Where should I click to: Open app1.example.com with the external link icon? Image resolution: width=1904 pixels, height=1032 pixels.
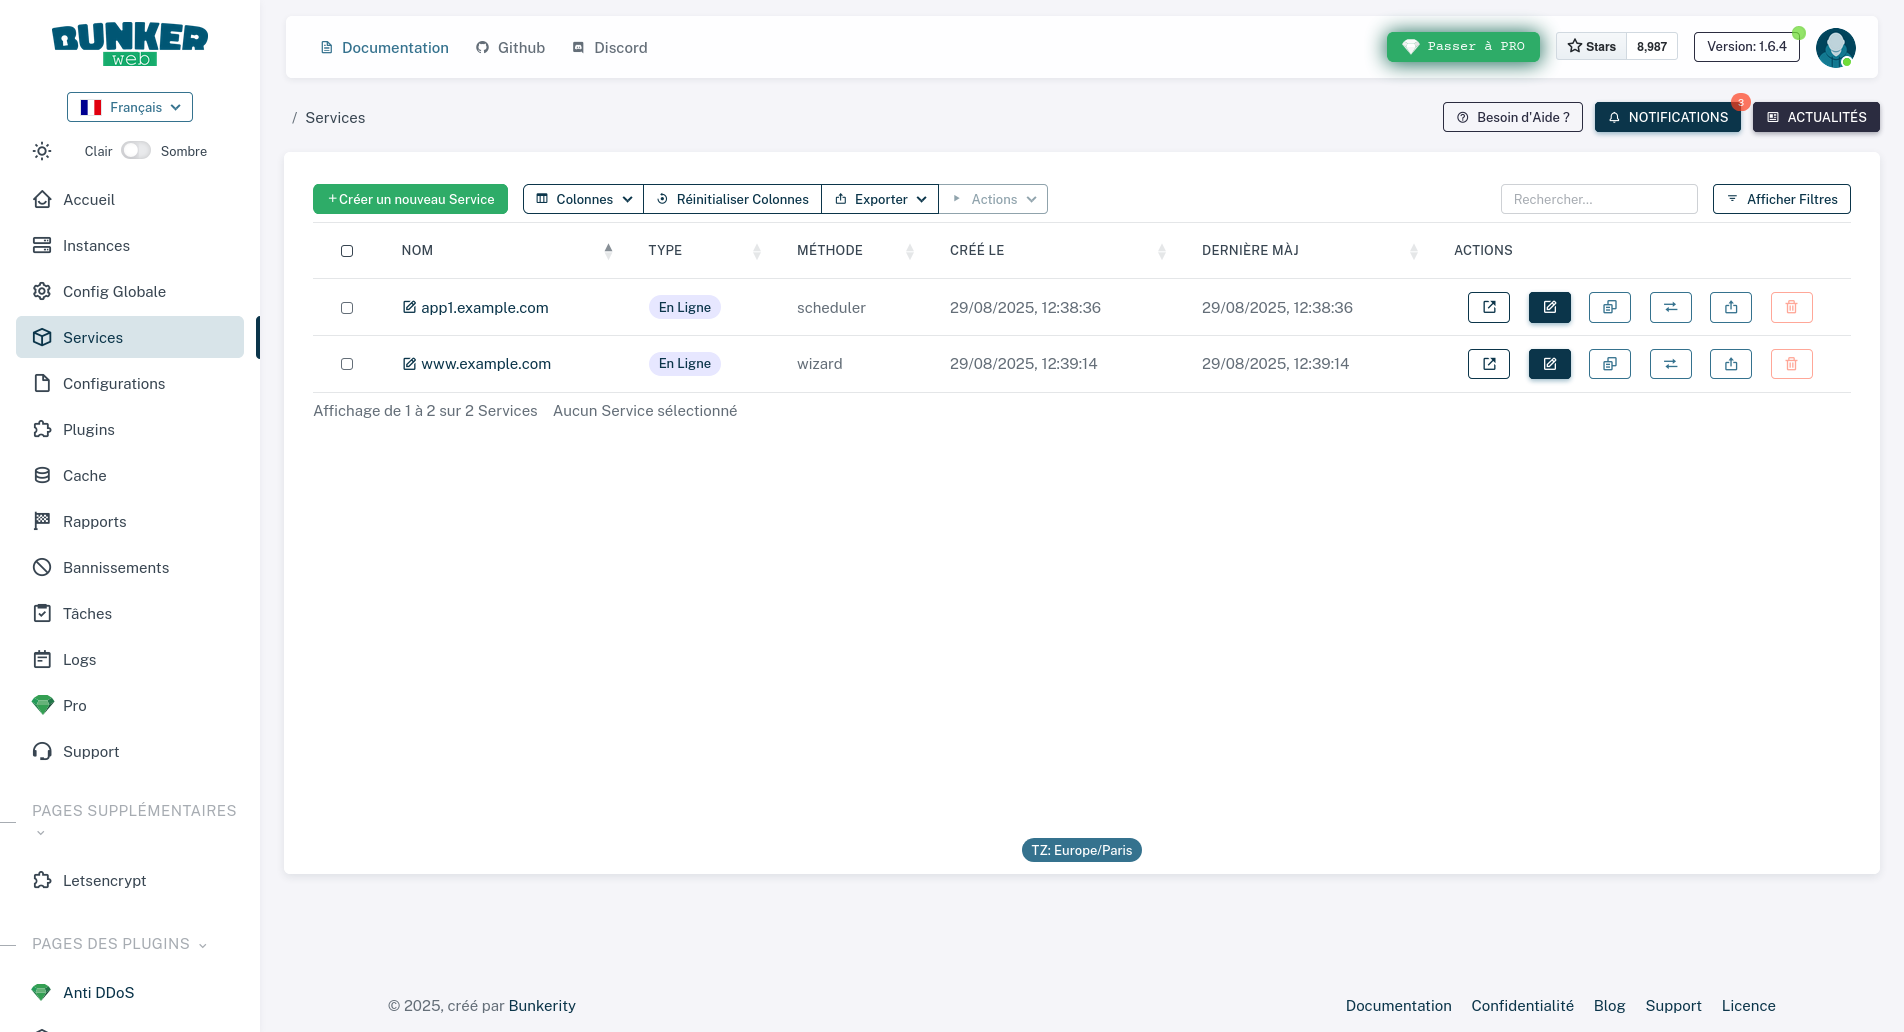click(1488, 307)
